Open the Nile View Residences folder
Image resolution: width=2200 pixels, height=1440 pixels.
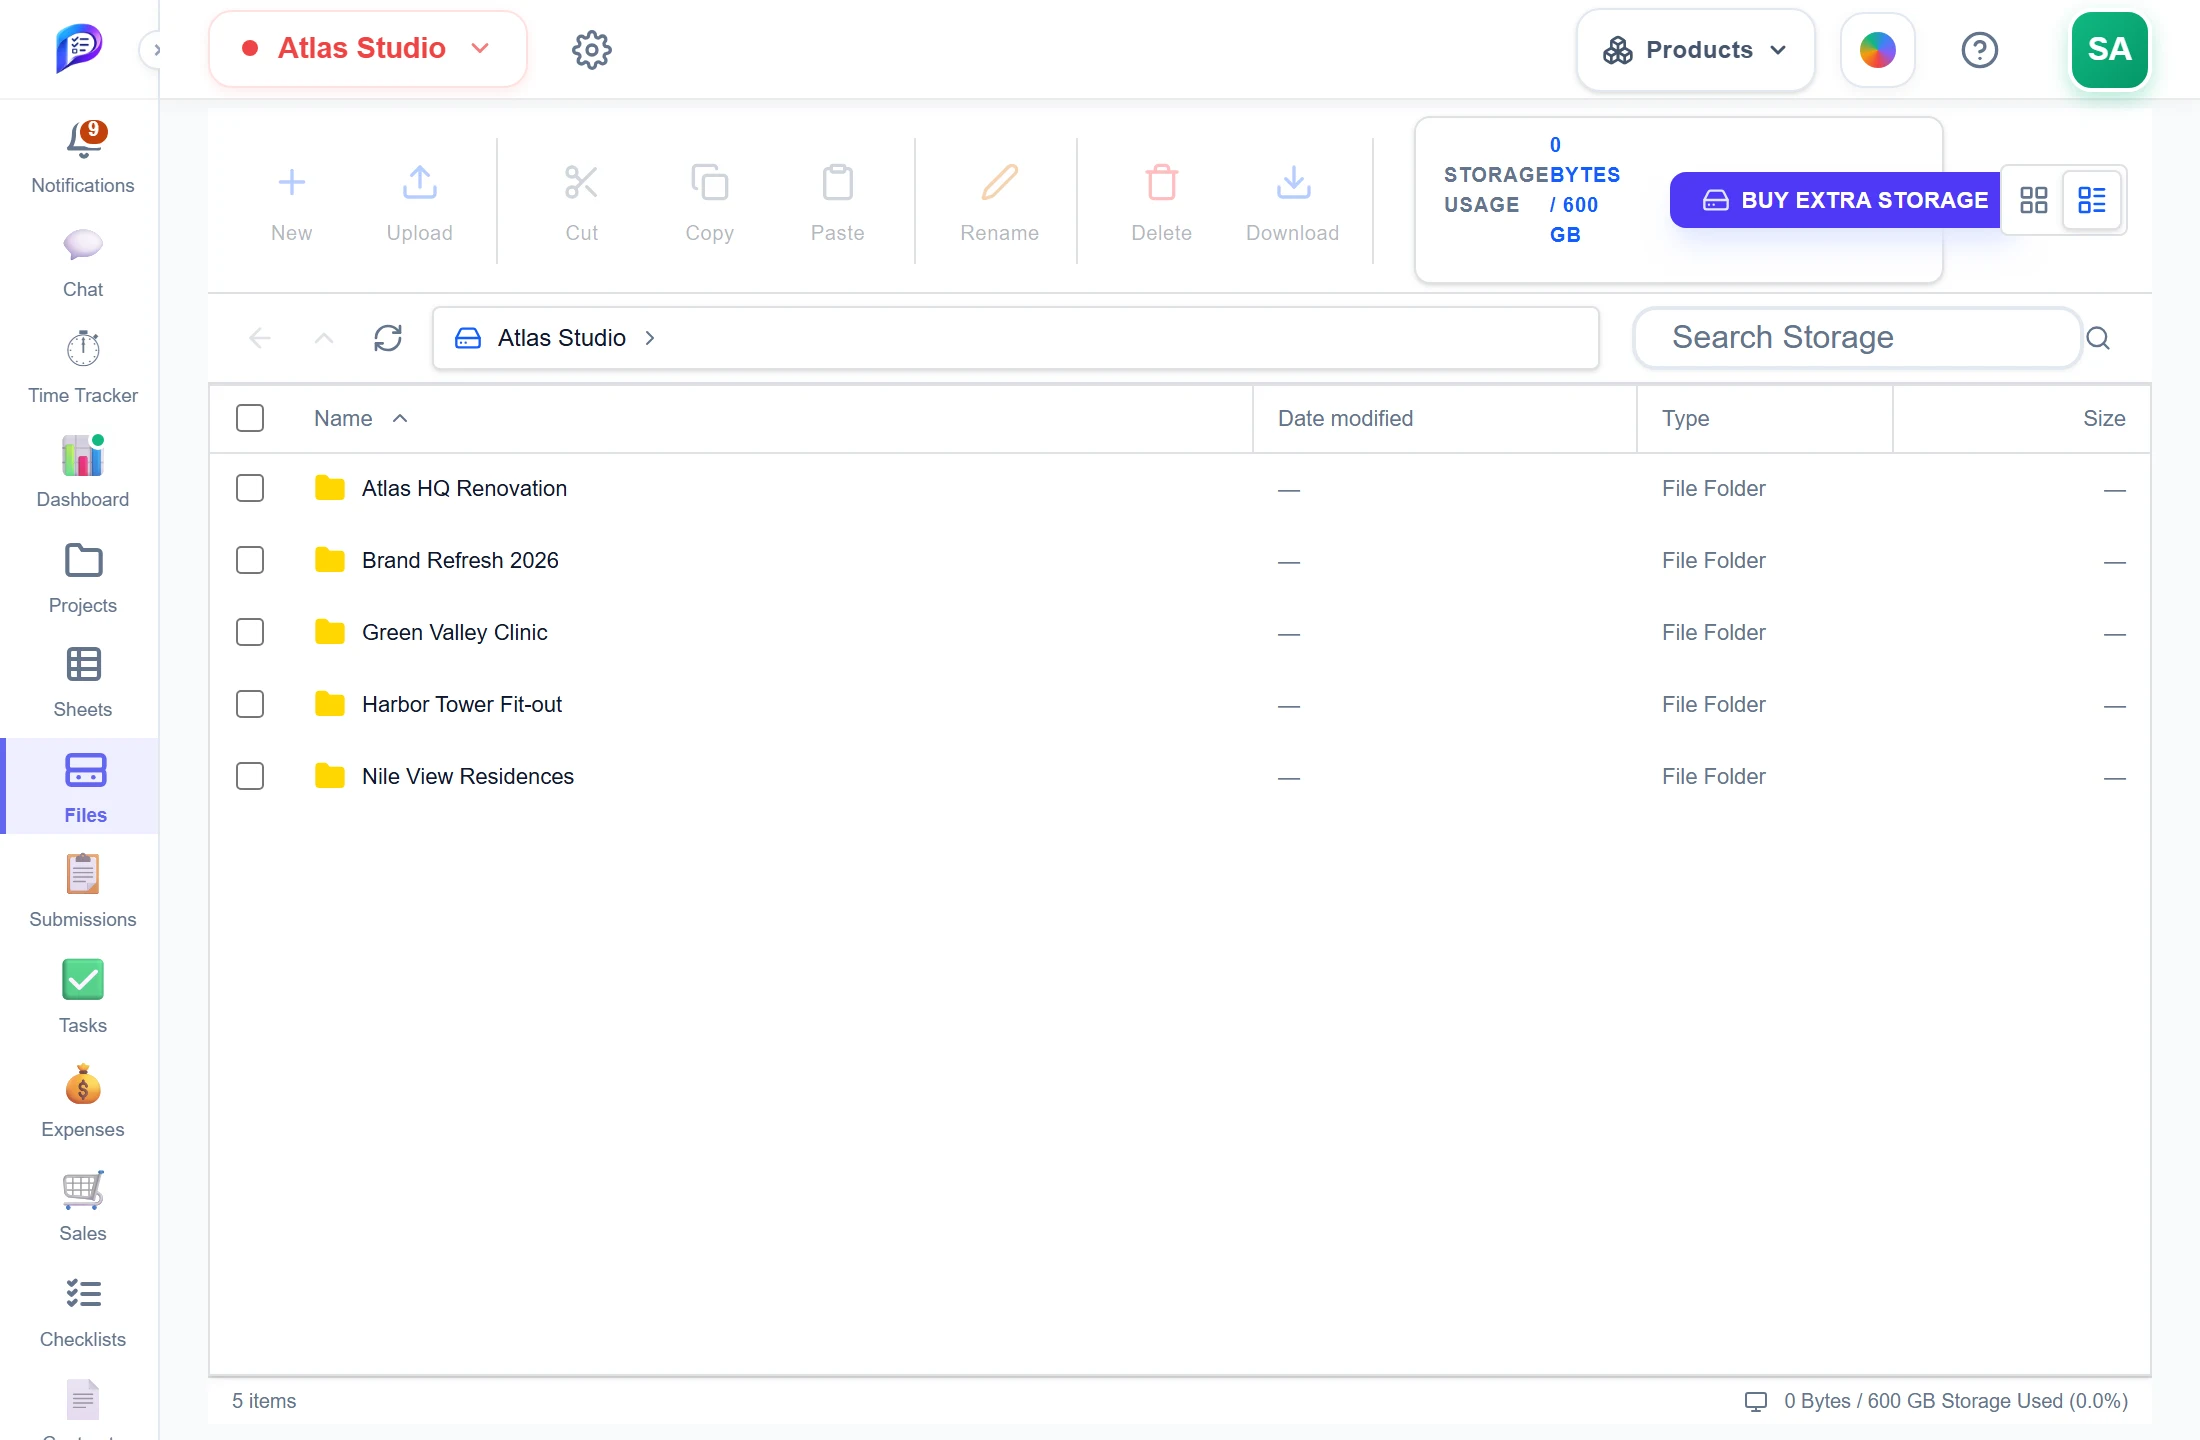point(468,776)
